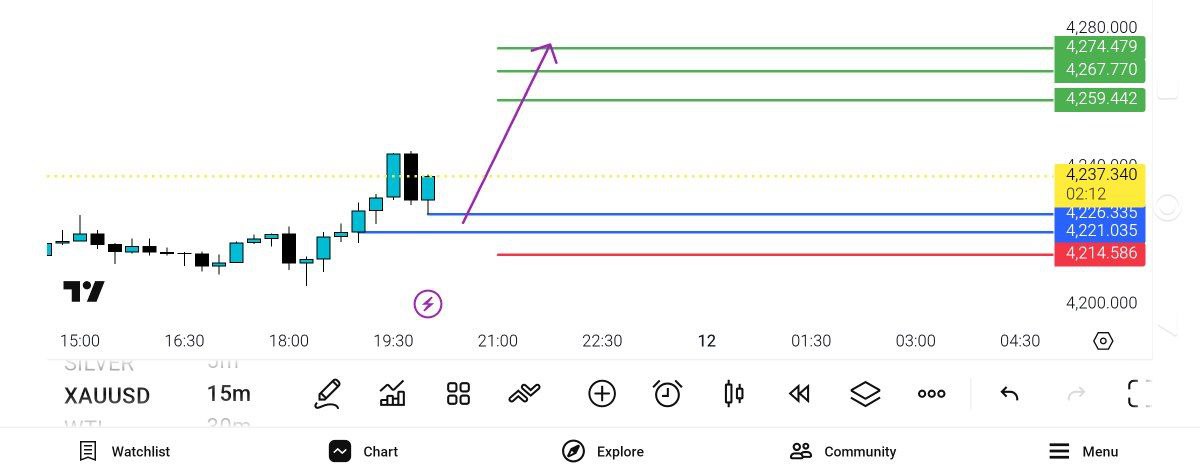Open the Menu button
Image resolution: width=1200 pixels, height=476 pixels.
point(1083,451)
